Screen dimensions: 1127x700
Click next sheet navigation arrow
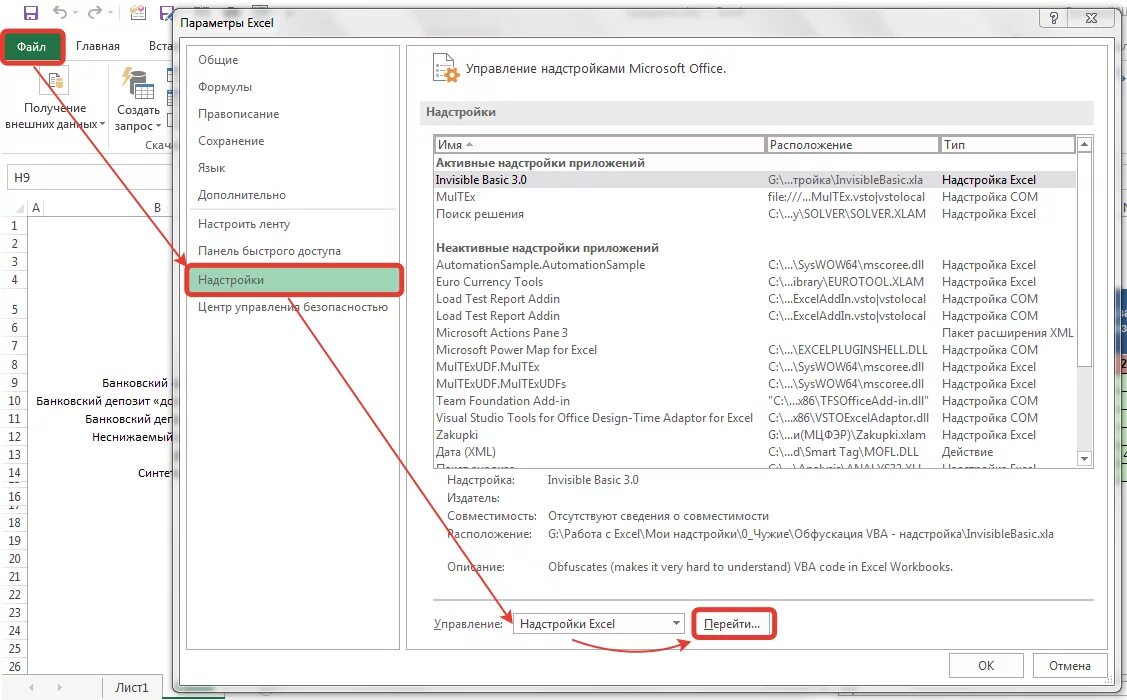click(x=60, y=688)
